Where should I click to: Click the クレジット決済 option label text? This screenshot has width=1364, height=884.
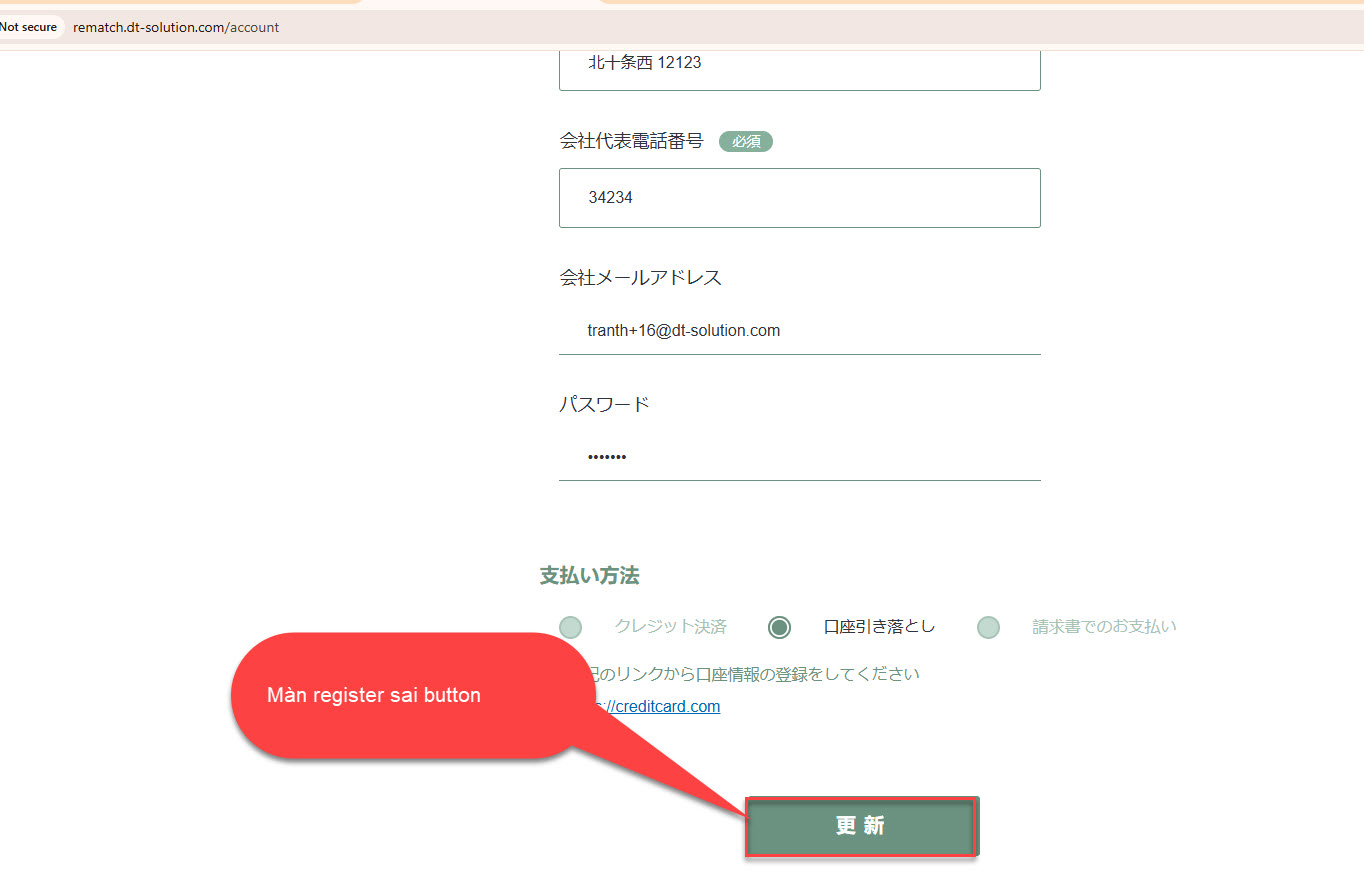[x=670, y=627]
